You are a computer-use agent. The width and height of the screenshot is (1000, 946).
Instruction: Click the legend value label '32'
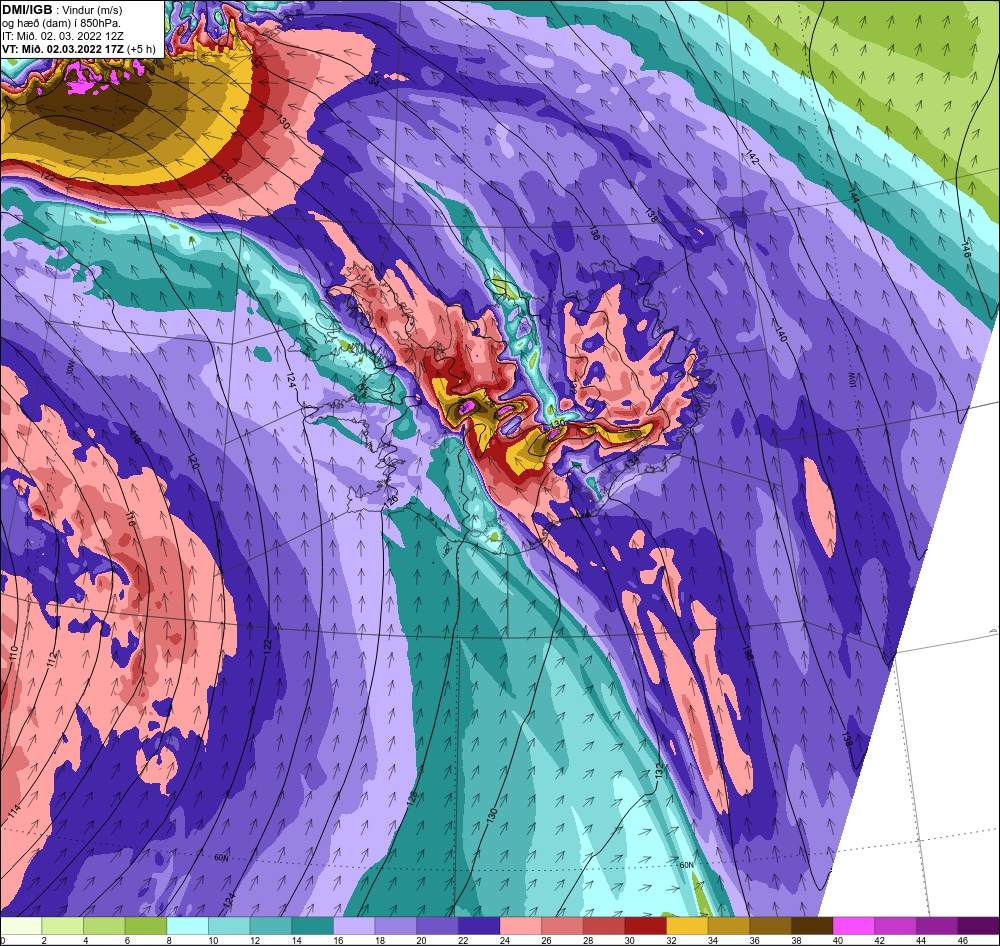671,940
